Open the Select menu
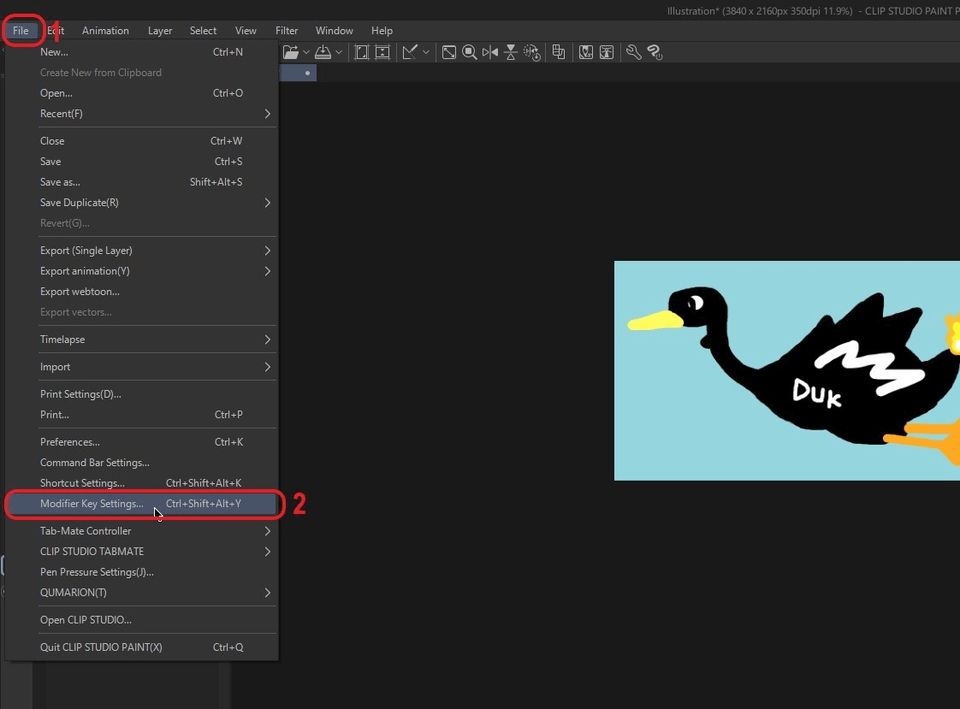This screenshot has width=960, height=709. [x=203, y=31]
